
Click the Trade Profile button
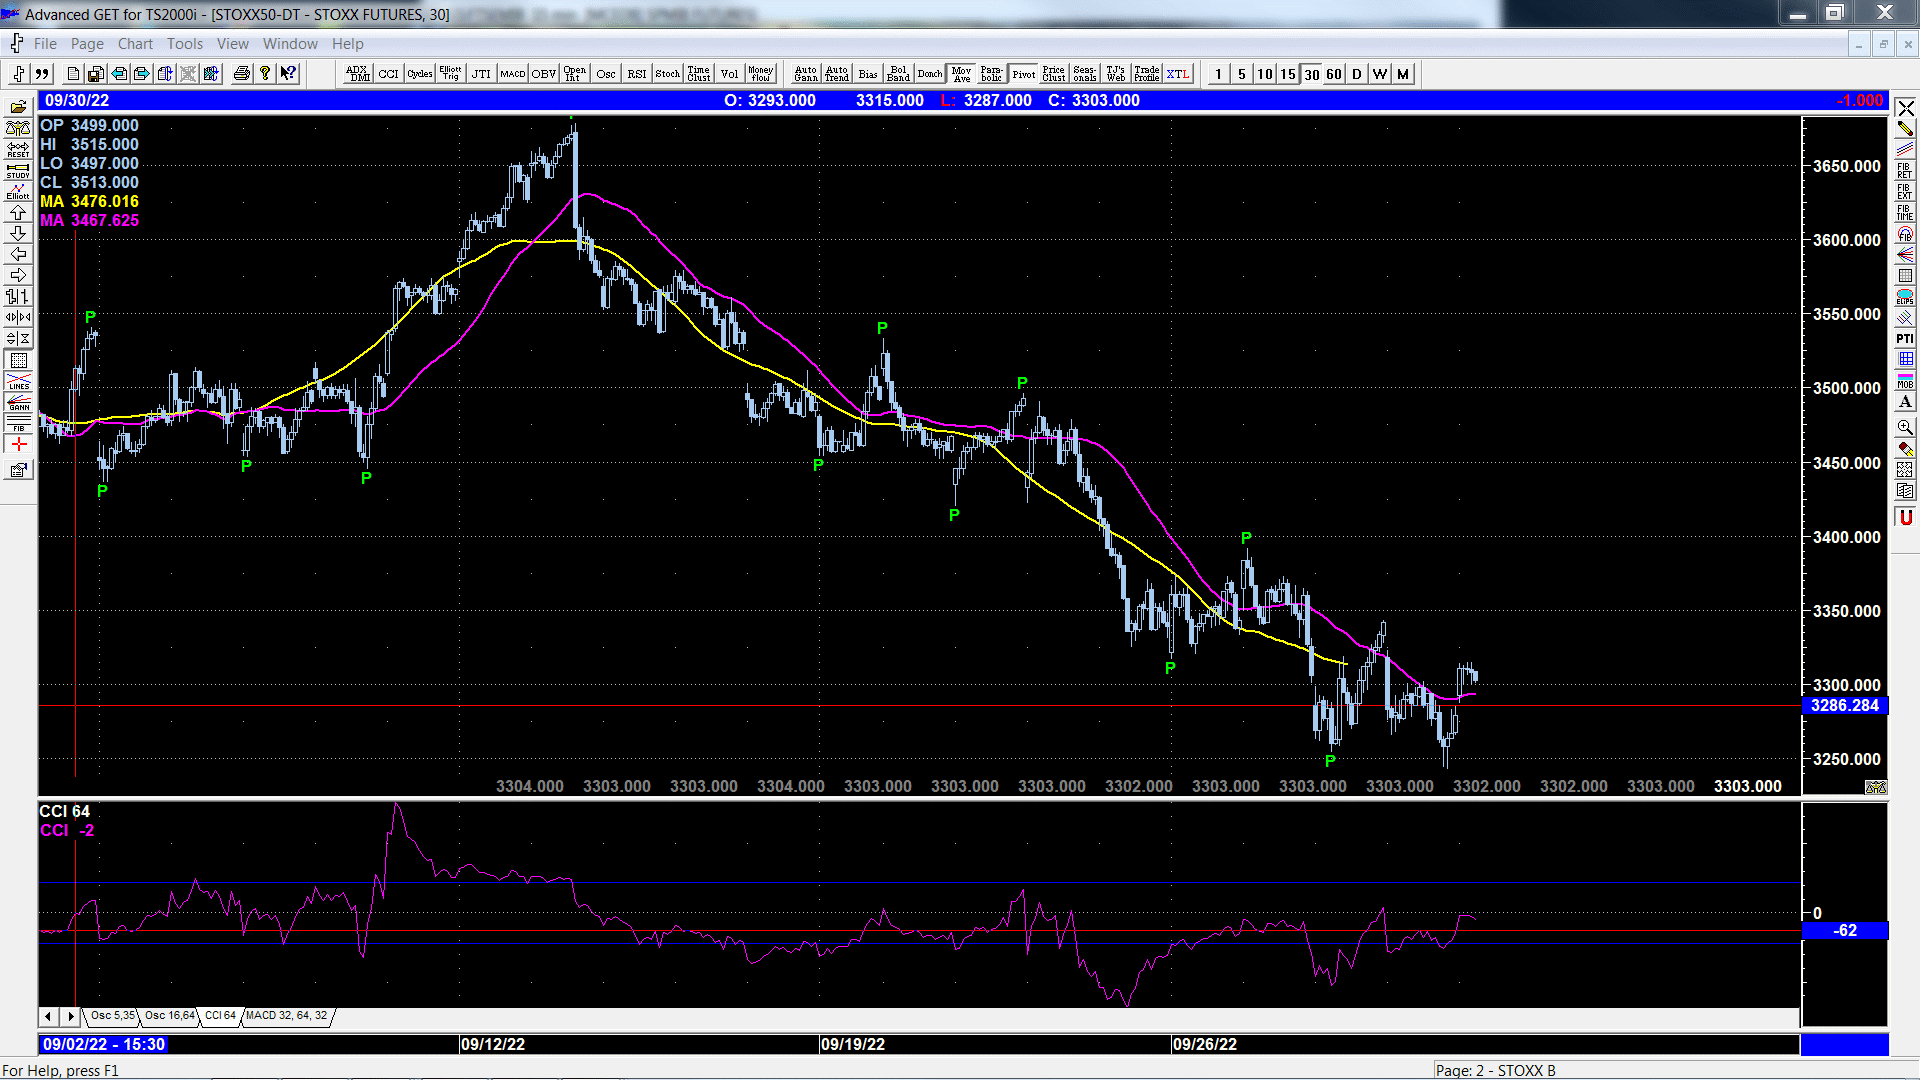click(1147, 74)
